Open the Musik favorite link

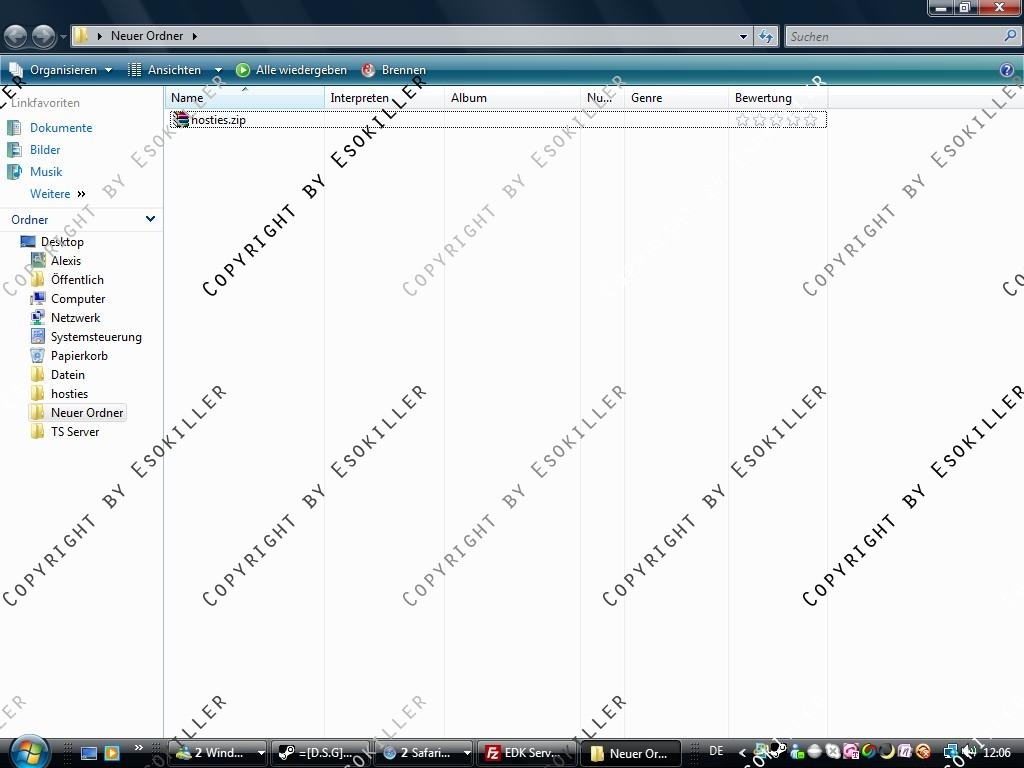[46, 172]
